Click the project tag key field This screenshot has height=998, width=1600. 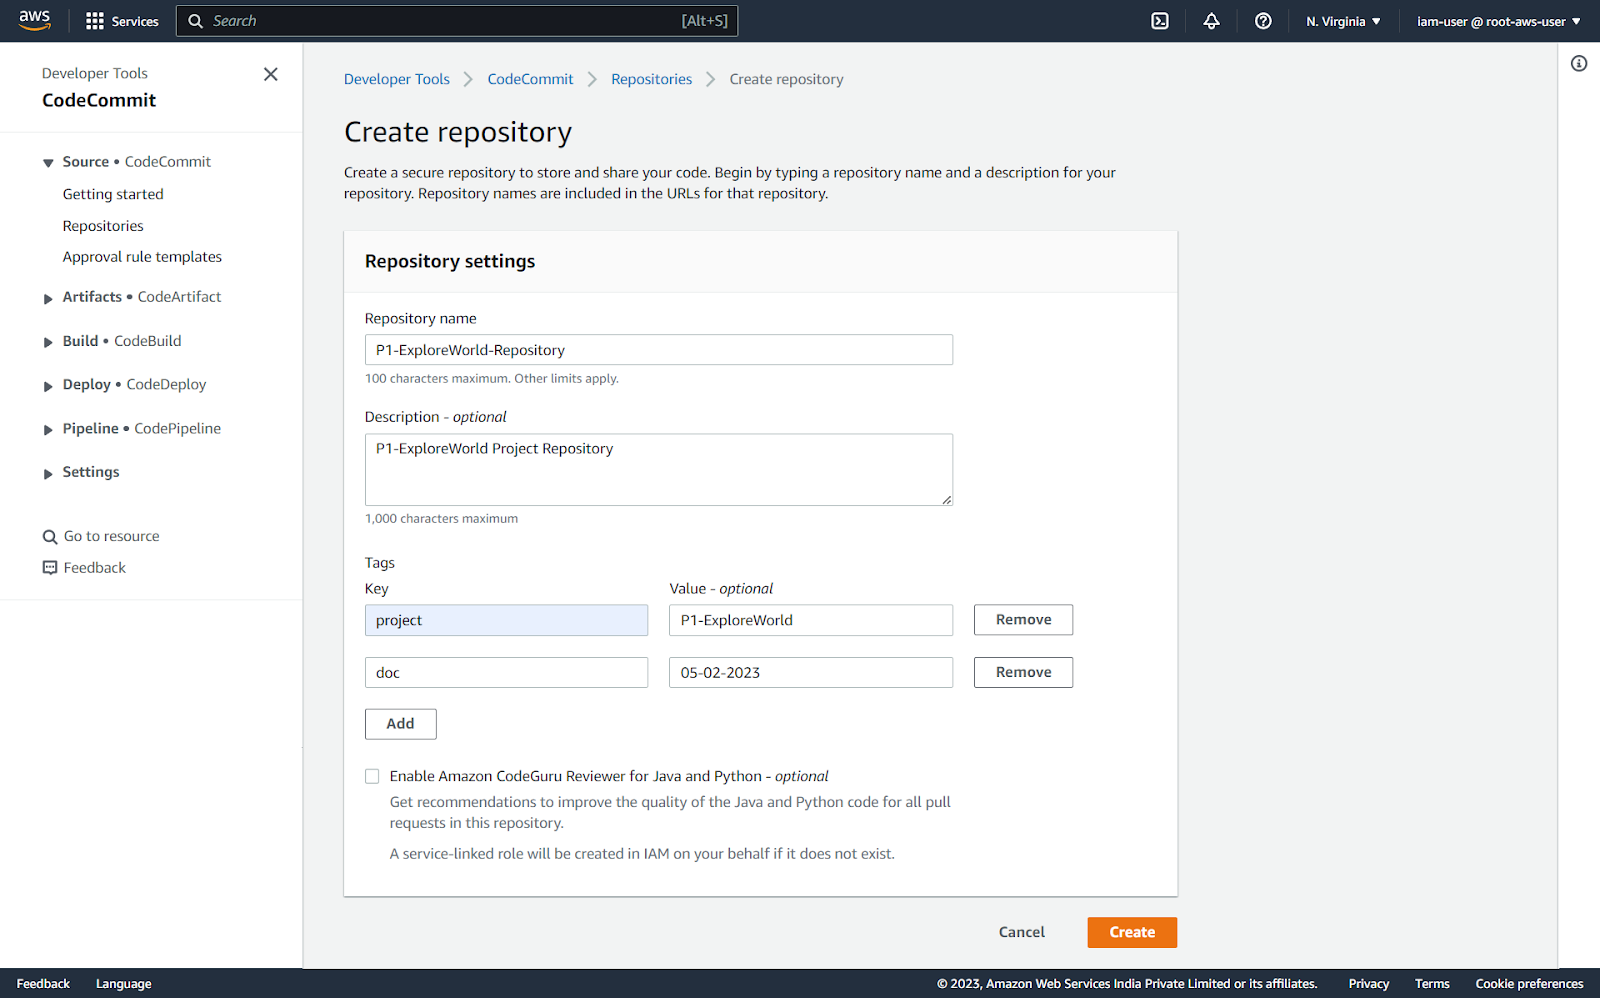coord(506,620)
